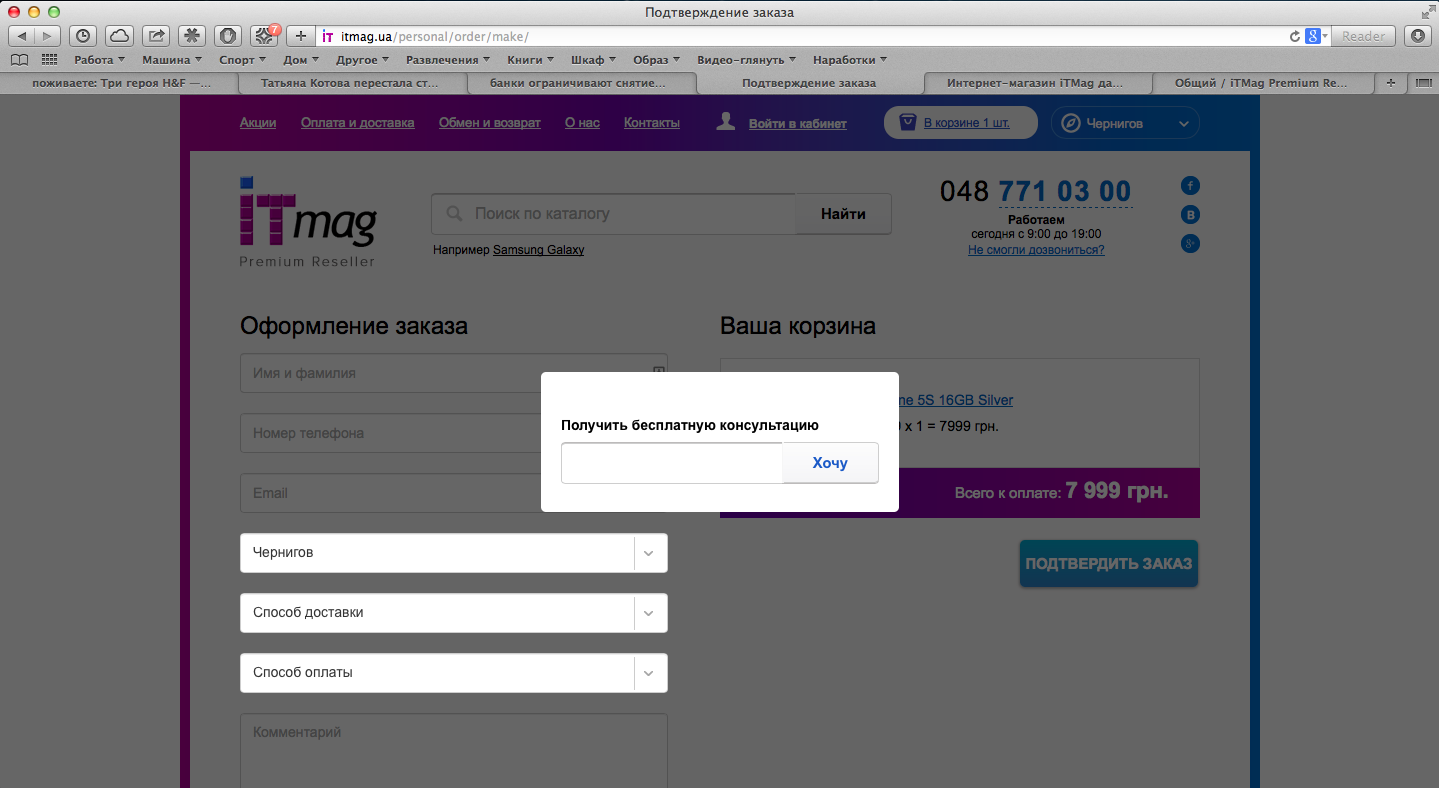1439x788 pixels.
Task: Click the consultation popup input field
Action: [x=672, y=463]
